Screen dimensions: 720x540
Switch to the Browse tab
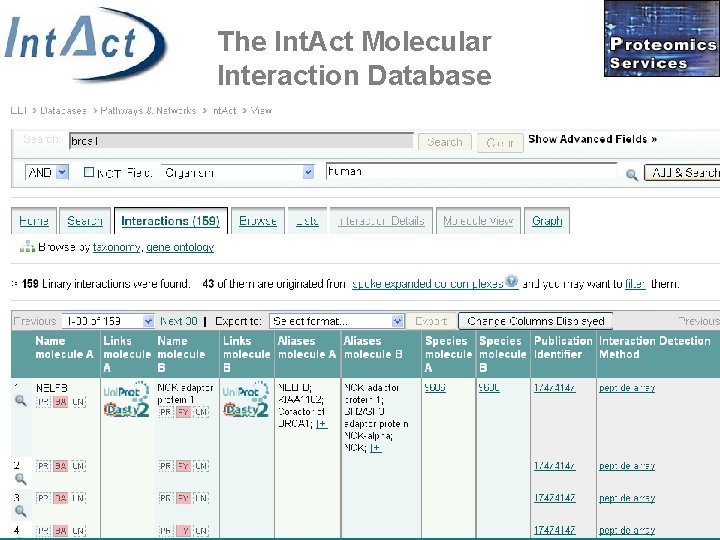[258, 221]
